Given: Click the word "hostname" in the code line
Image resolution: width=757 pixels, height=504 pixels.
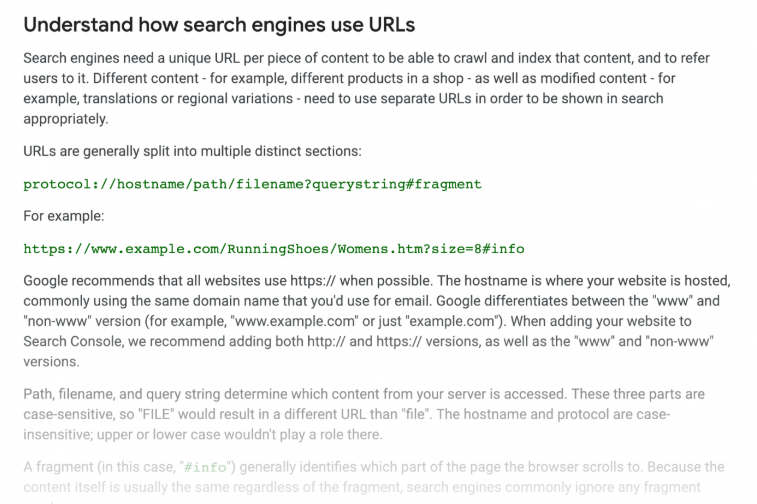Looking at the screenshot, I should (x=151, y=184).
